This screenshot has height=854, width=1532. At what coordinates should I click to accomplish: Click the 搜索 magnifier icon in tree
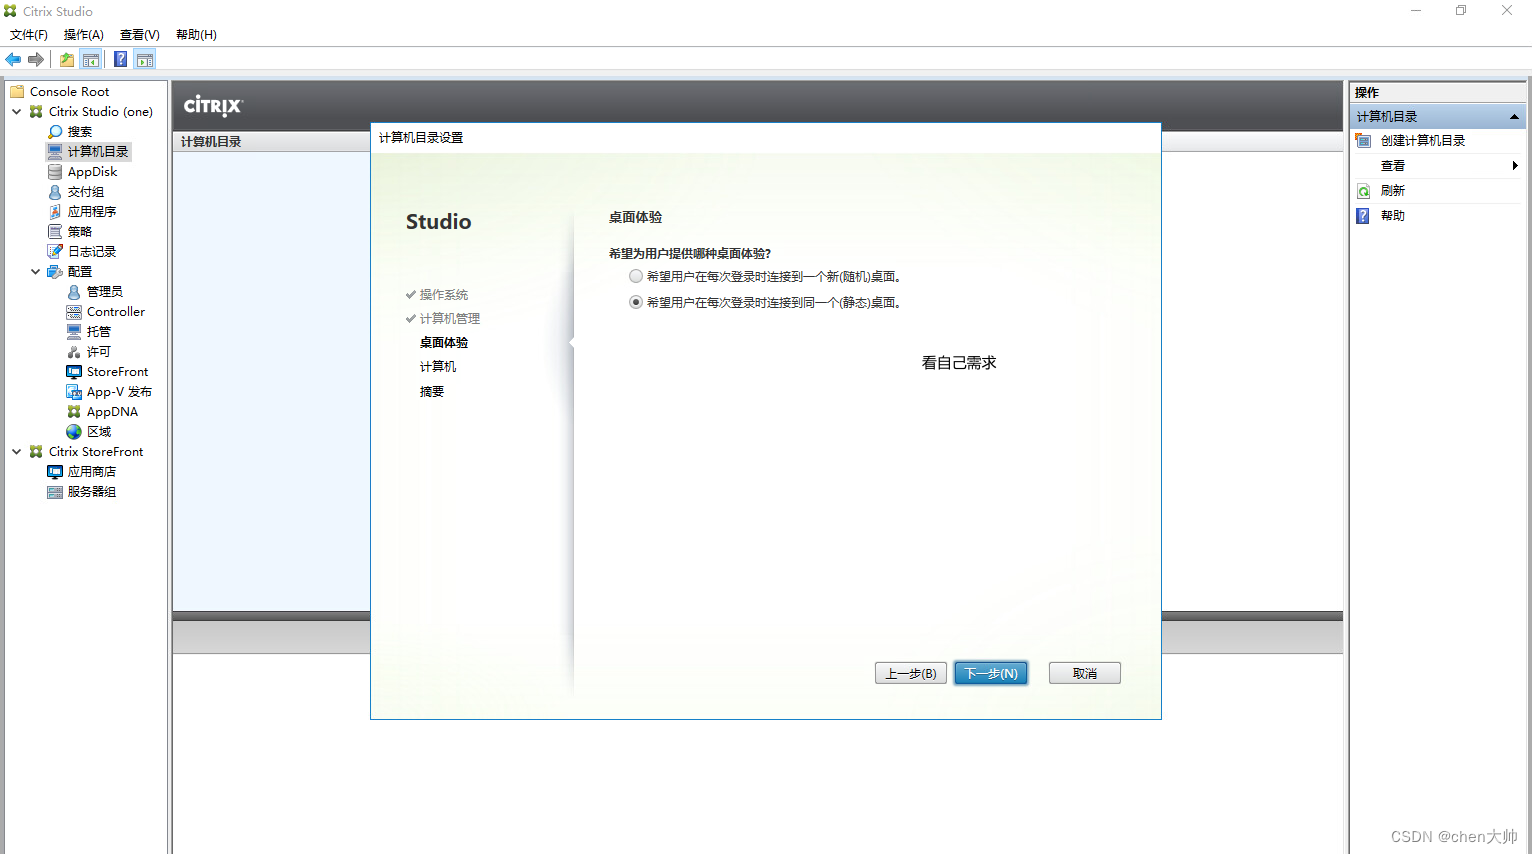tap(55, 131)
